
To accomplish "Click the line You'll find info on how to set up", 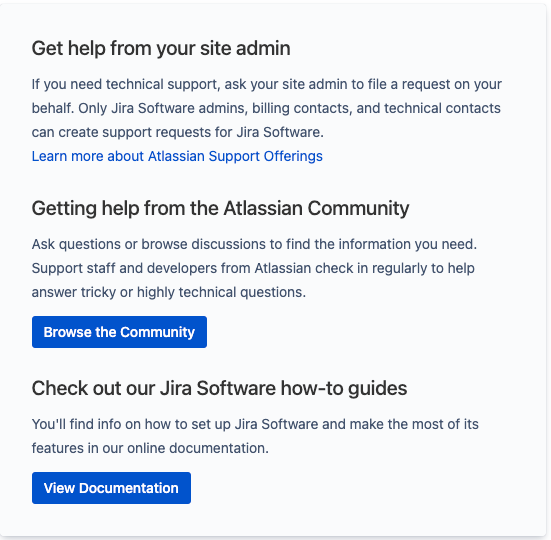I will (x=255, y=424).
